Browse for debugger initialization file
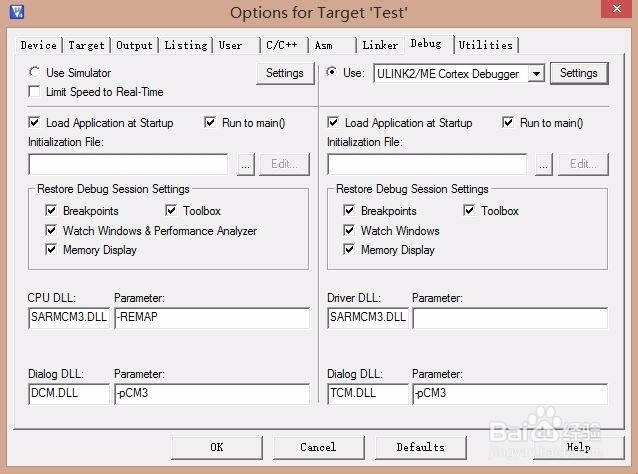This screenshot has width=638, height=474. 544,164
